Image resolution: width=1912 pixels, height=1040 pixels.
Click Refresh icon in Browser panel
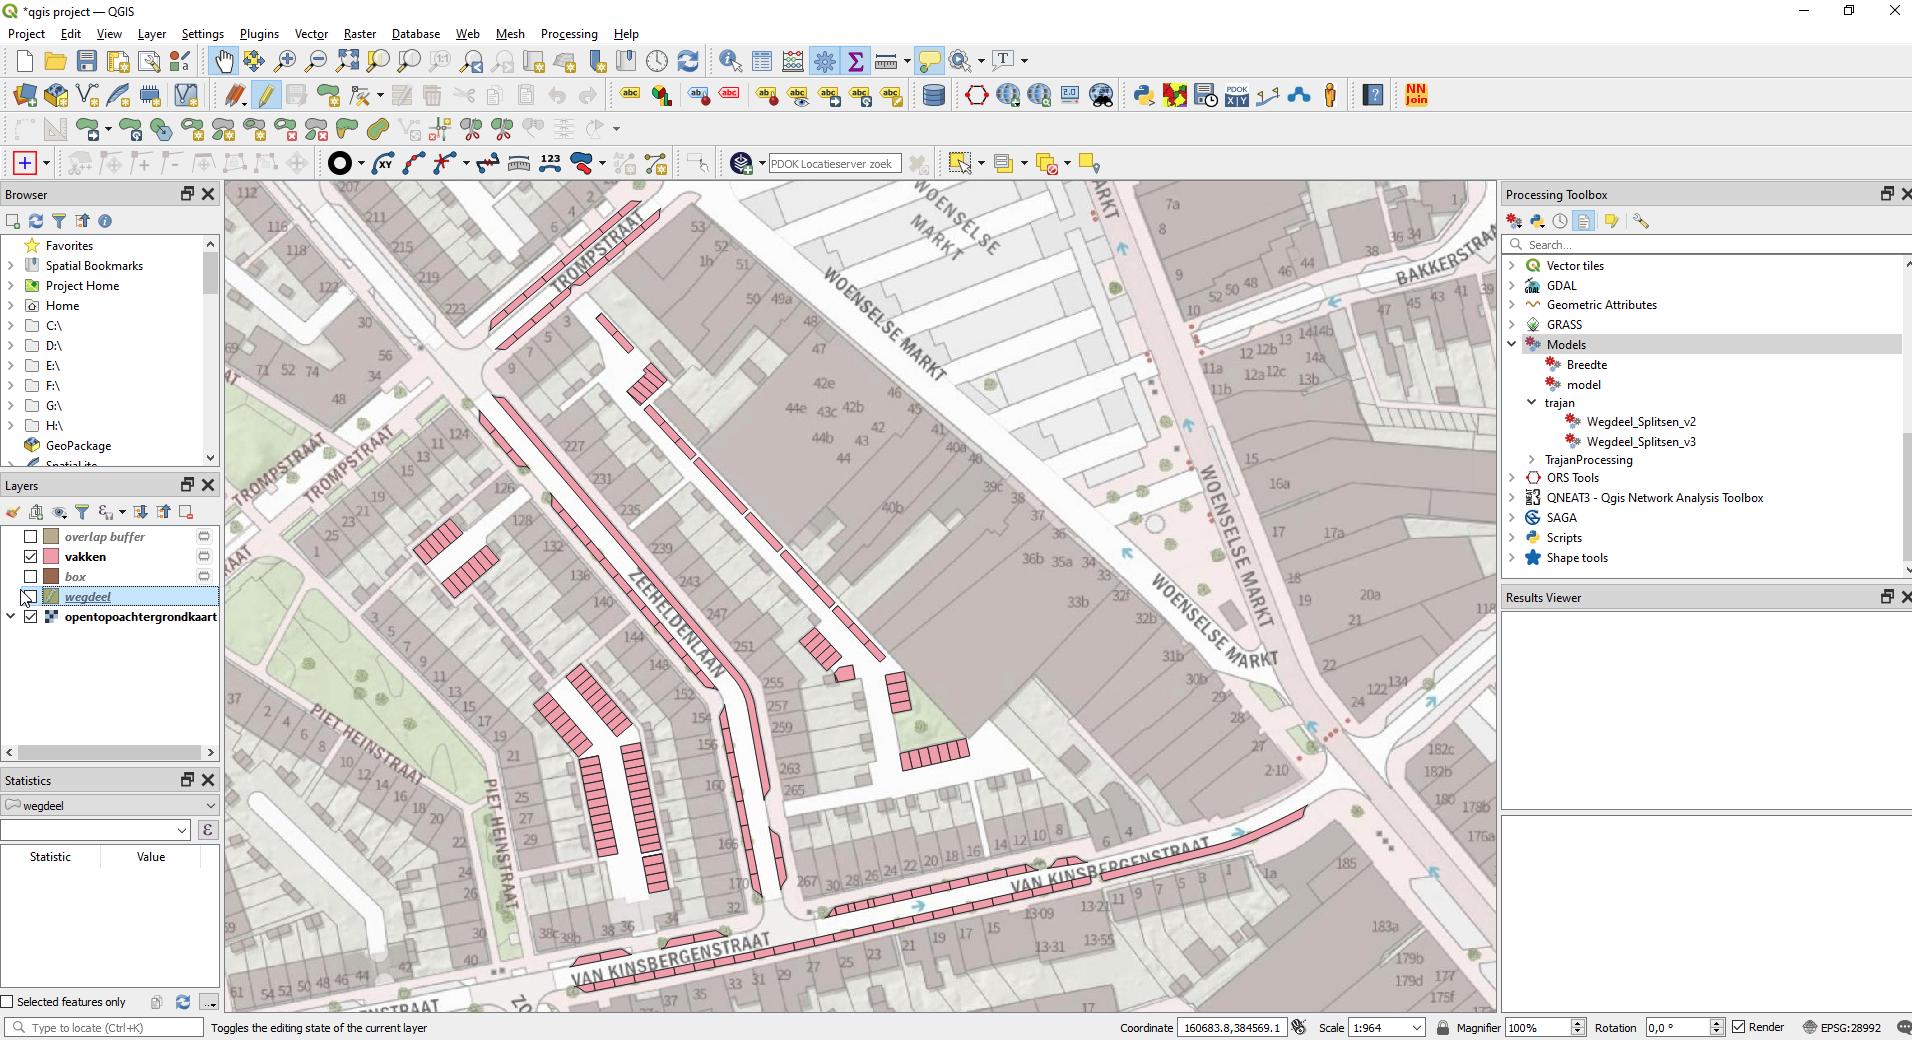coord(36,221)
